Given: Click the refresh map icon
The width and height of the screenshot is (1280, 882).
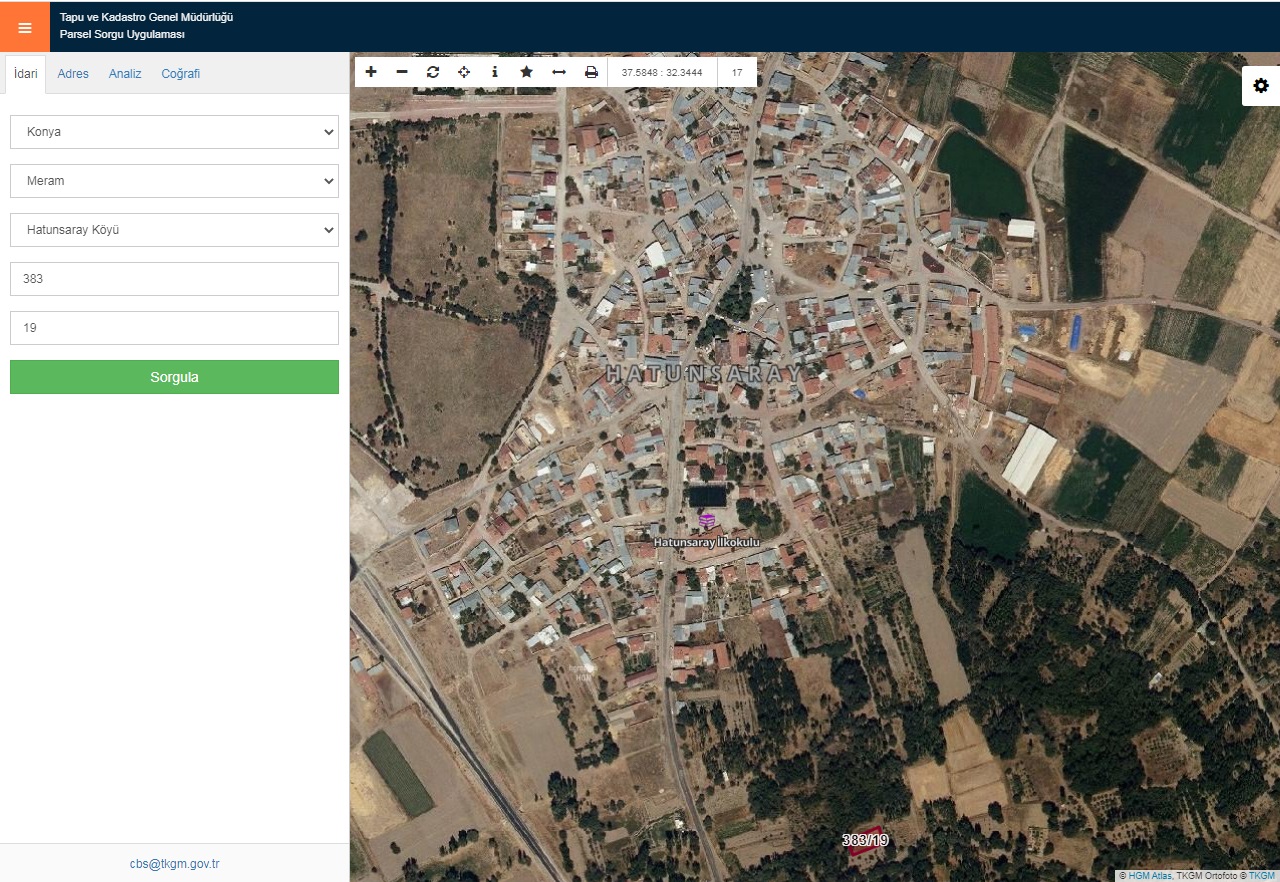Looking at the screenshot, I should pos(433,72).
